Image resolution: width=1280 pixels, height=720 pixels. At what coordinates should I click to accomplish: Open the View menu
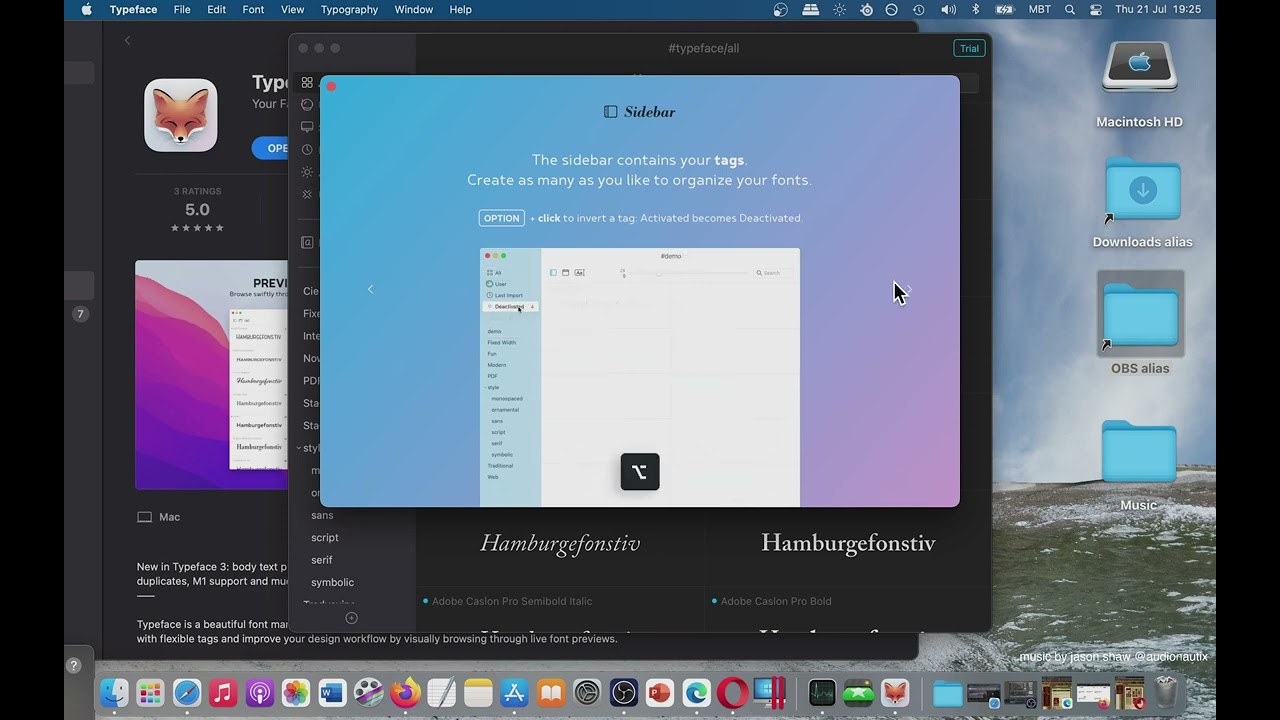pos(292,9)
